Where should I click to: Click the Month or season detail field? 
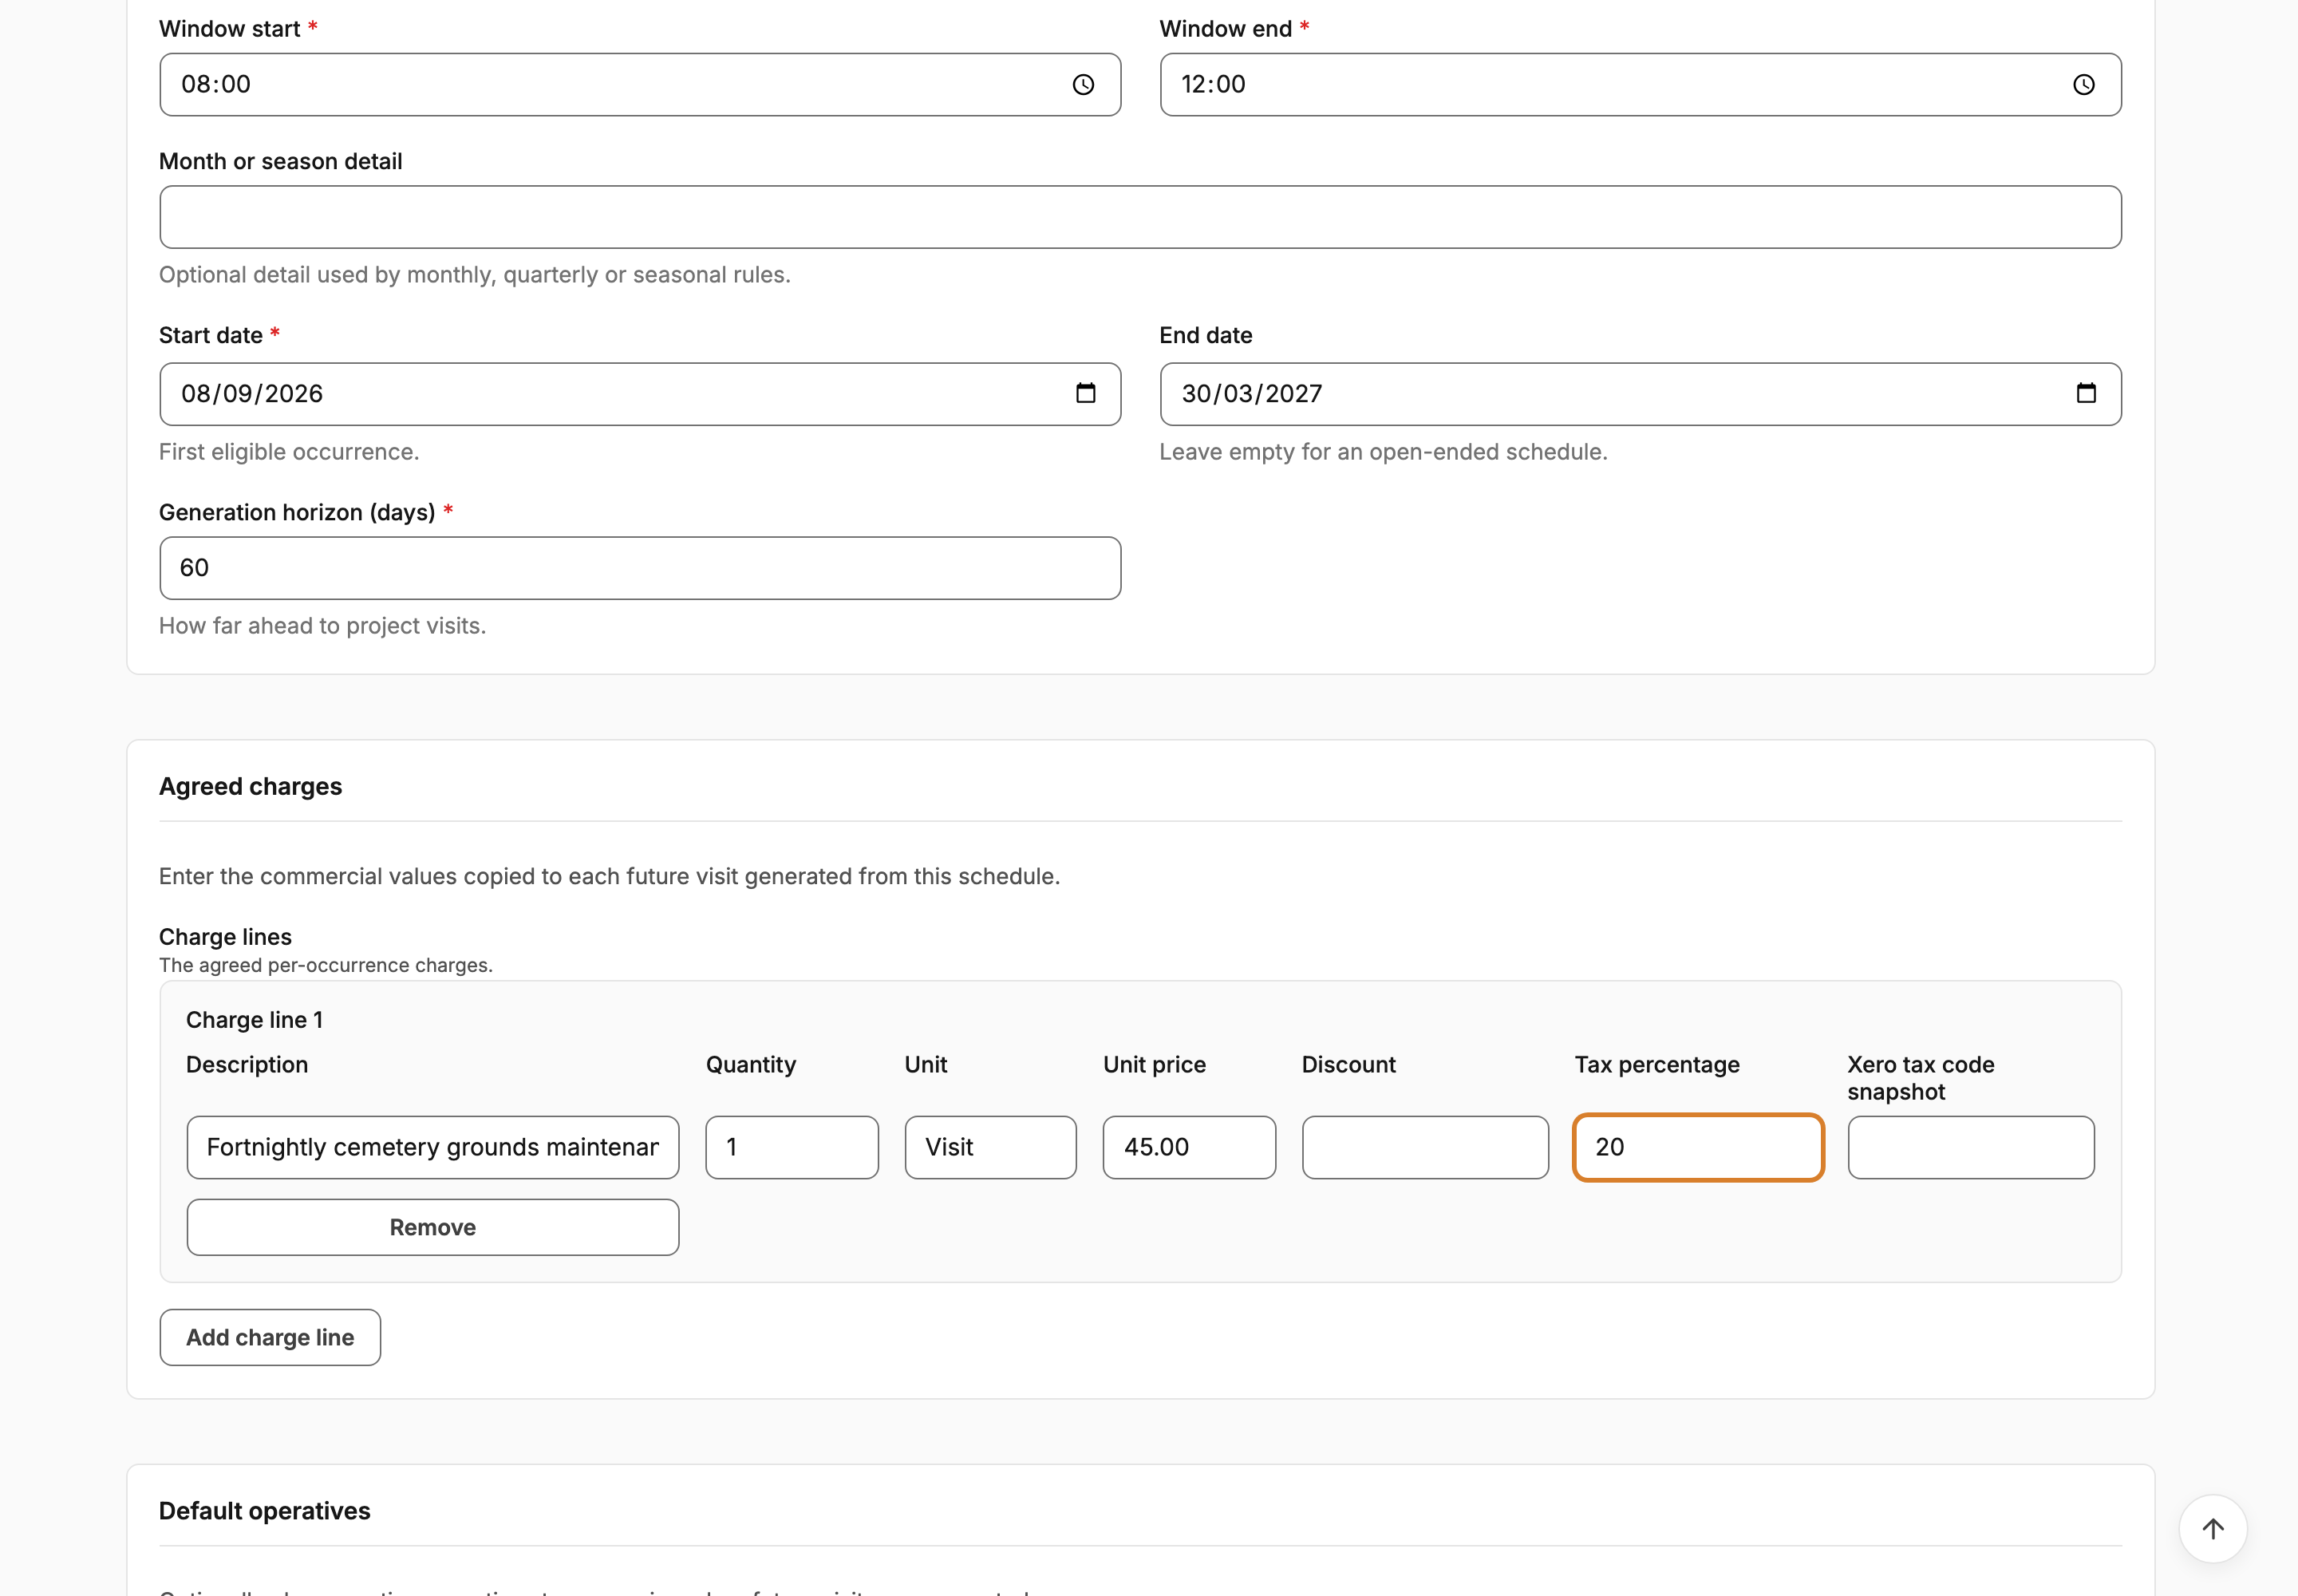tap(1140, 217)
